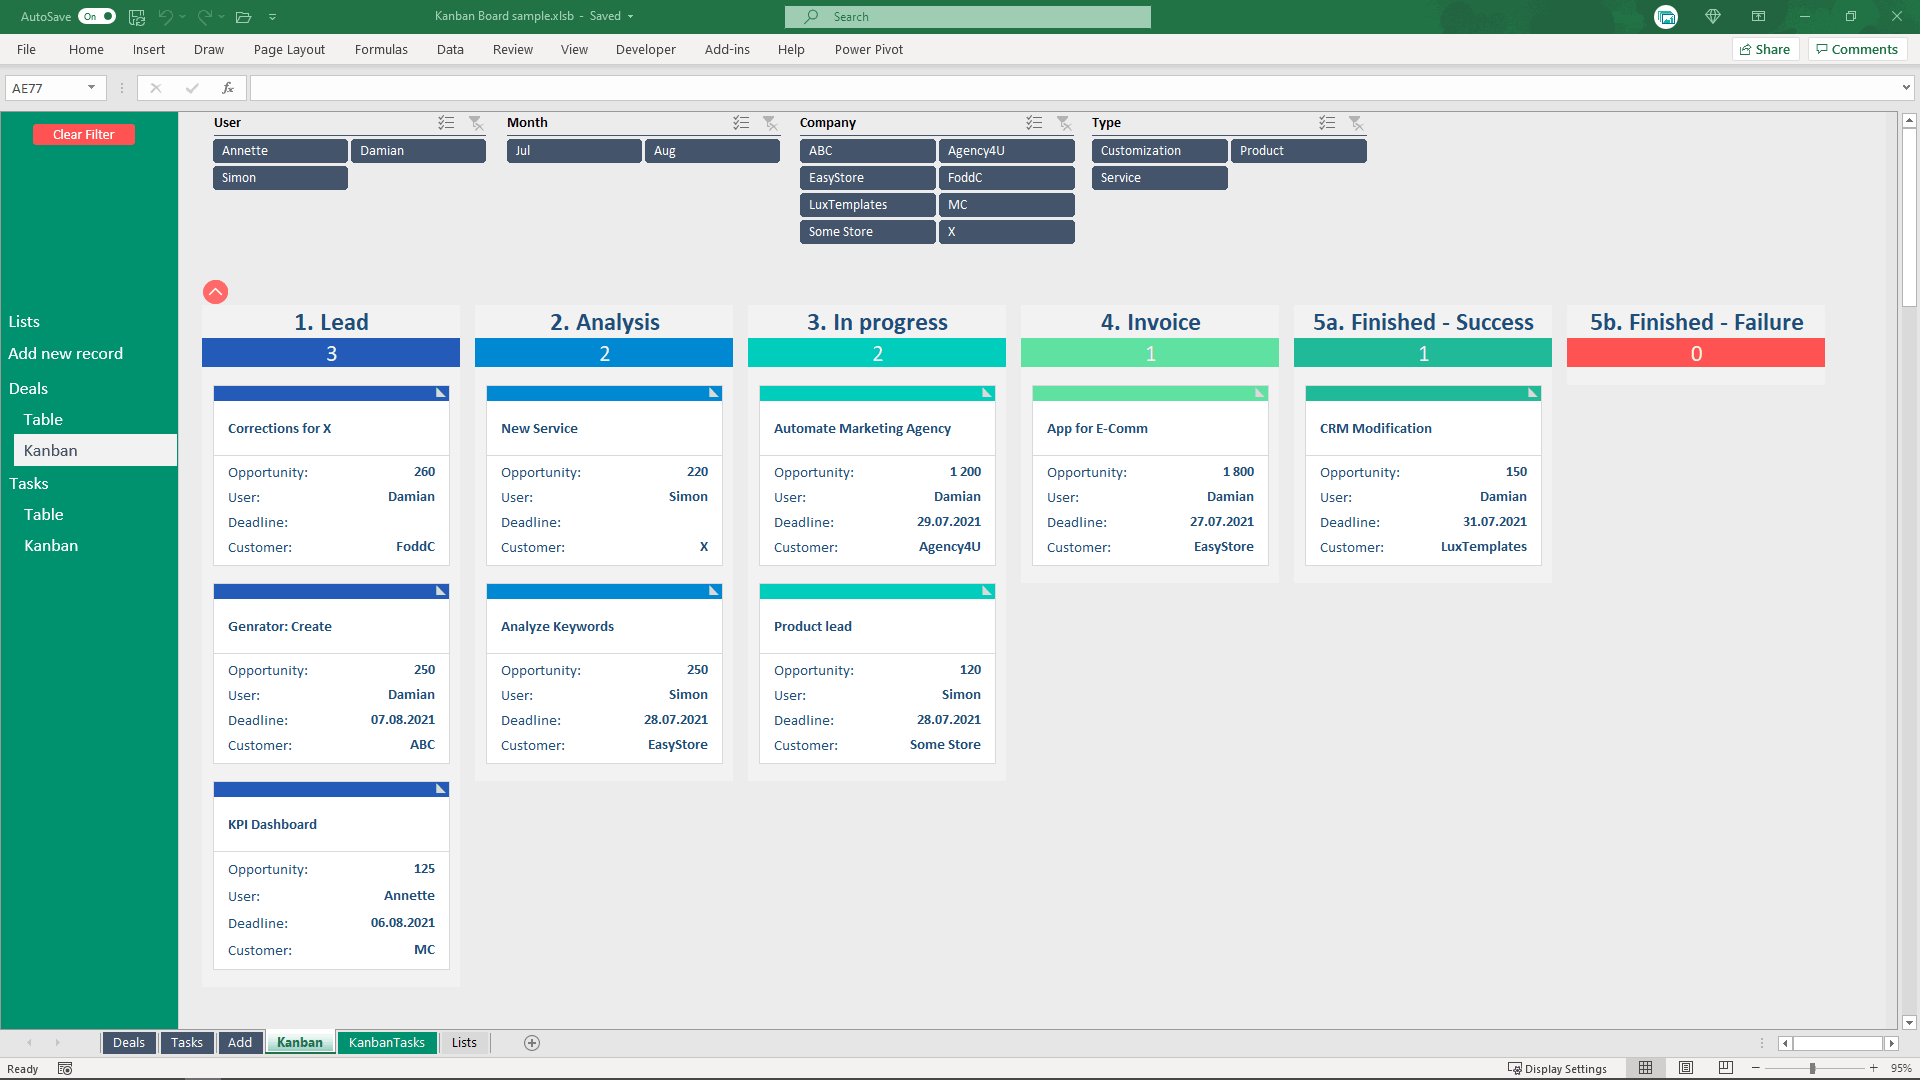Click the filter icon next to Month
The width and height of the screenshot is (1920, 1080).
770,121
